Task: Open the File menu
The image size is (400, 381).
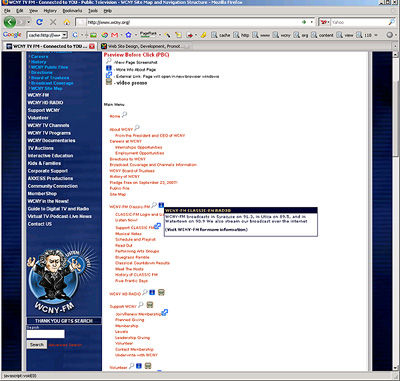Action: tap(7, 11)
